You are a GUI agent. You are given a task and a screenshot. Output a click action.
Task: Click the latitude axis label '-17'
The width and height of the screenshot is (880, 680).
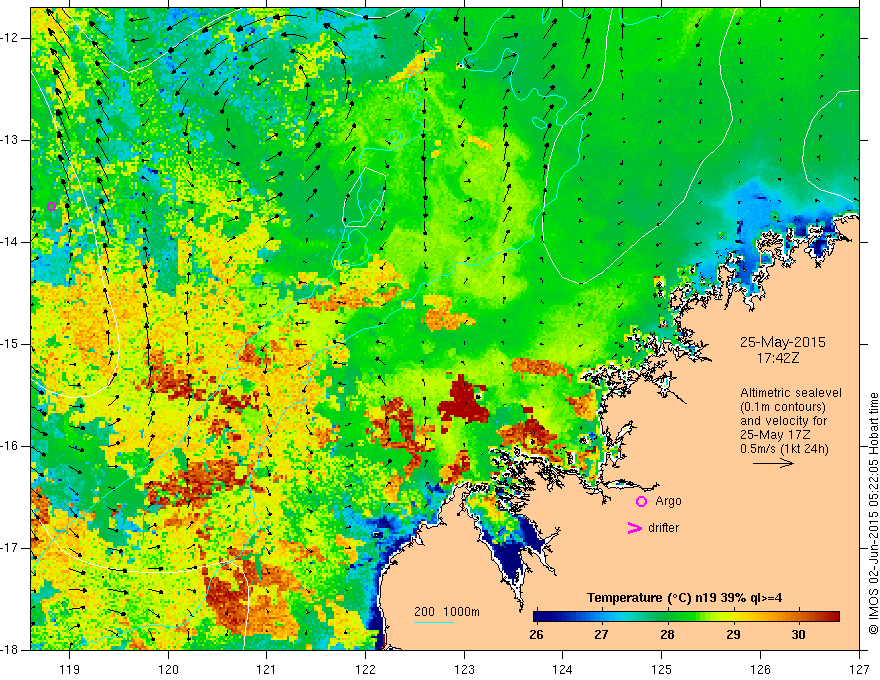(x=11, y=548)
